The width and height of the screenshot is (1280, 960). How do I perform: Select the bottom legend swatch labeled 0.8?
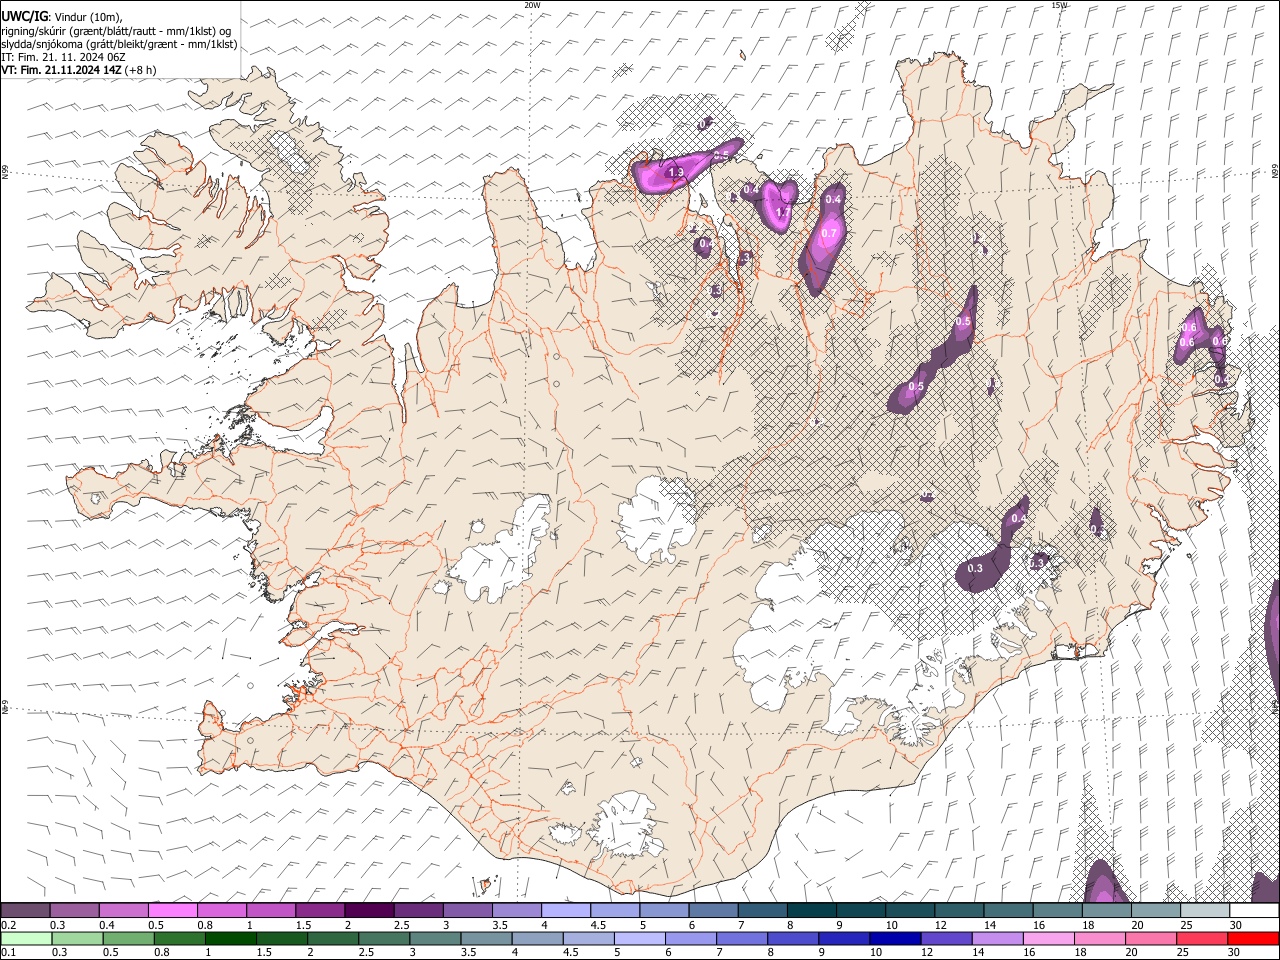pyautogui.click(x=179, y=938)
